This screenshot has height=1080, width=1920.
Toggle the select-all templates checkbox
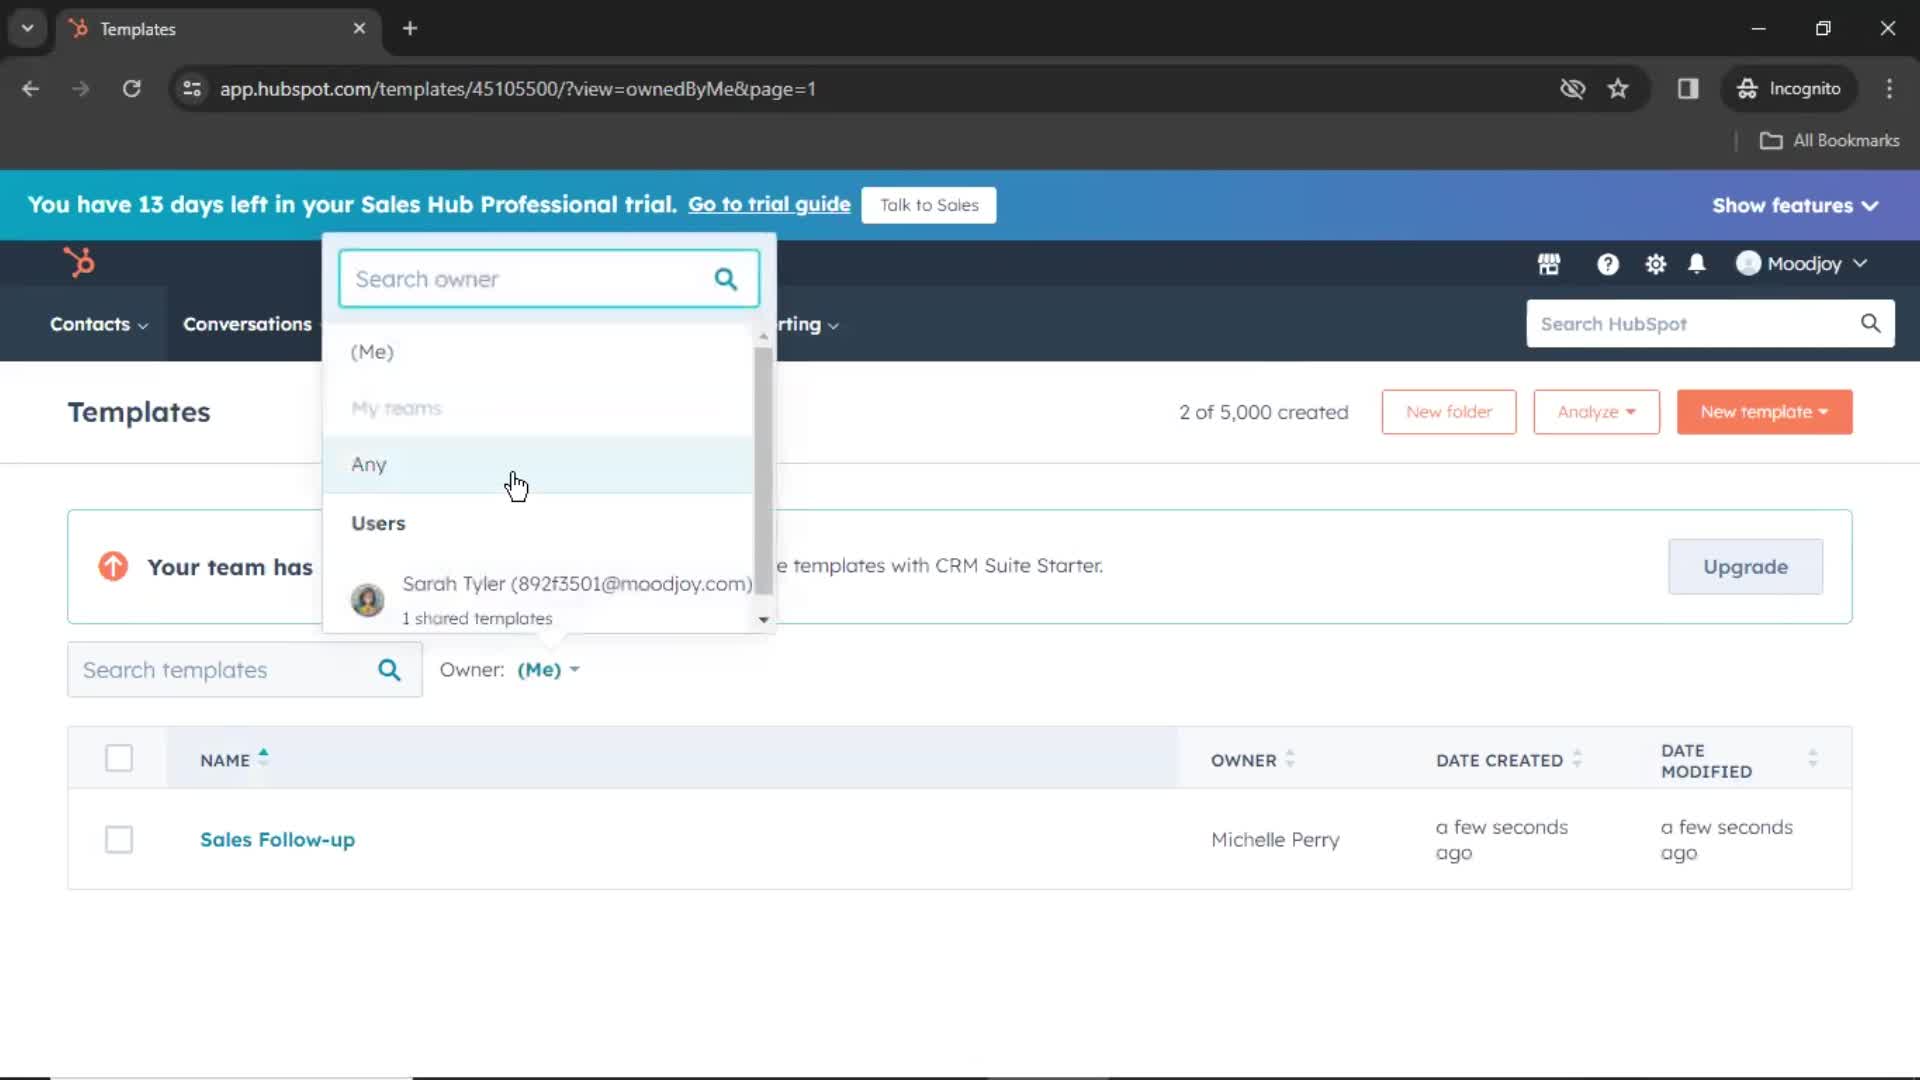tap(119, 758)
